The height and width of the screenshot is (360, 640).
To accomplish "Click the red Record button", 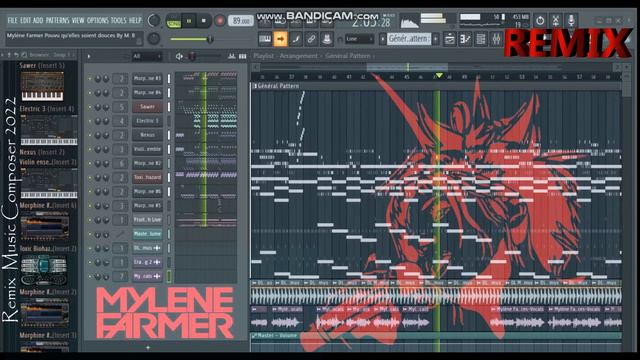I will (x=220, y=21).
